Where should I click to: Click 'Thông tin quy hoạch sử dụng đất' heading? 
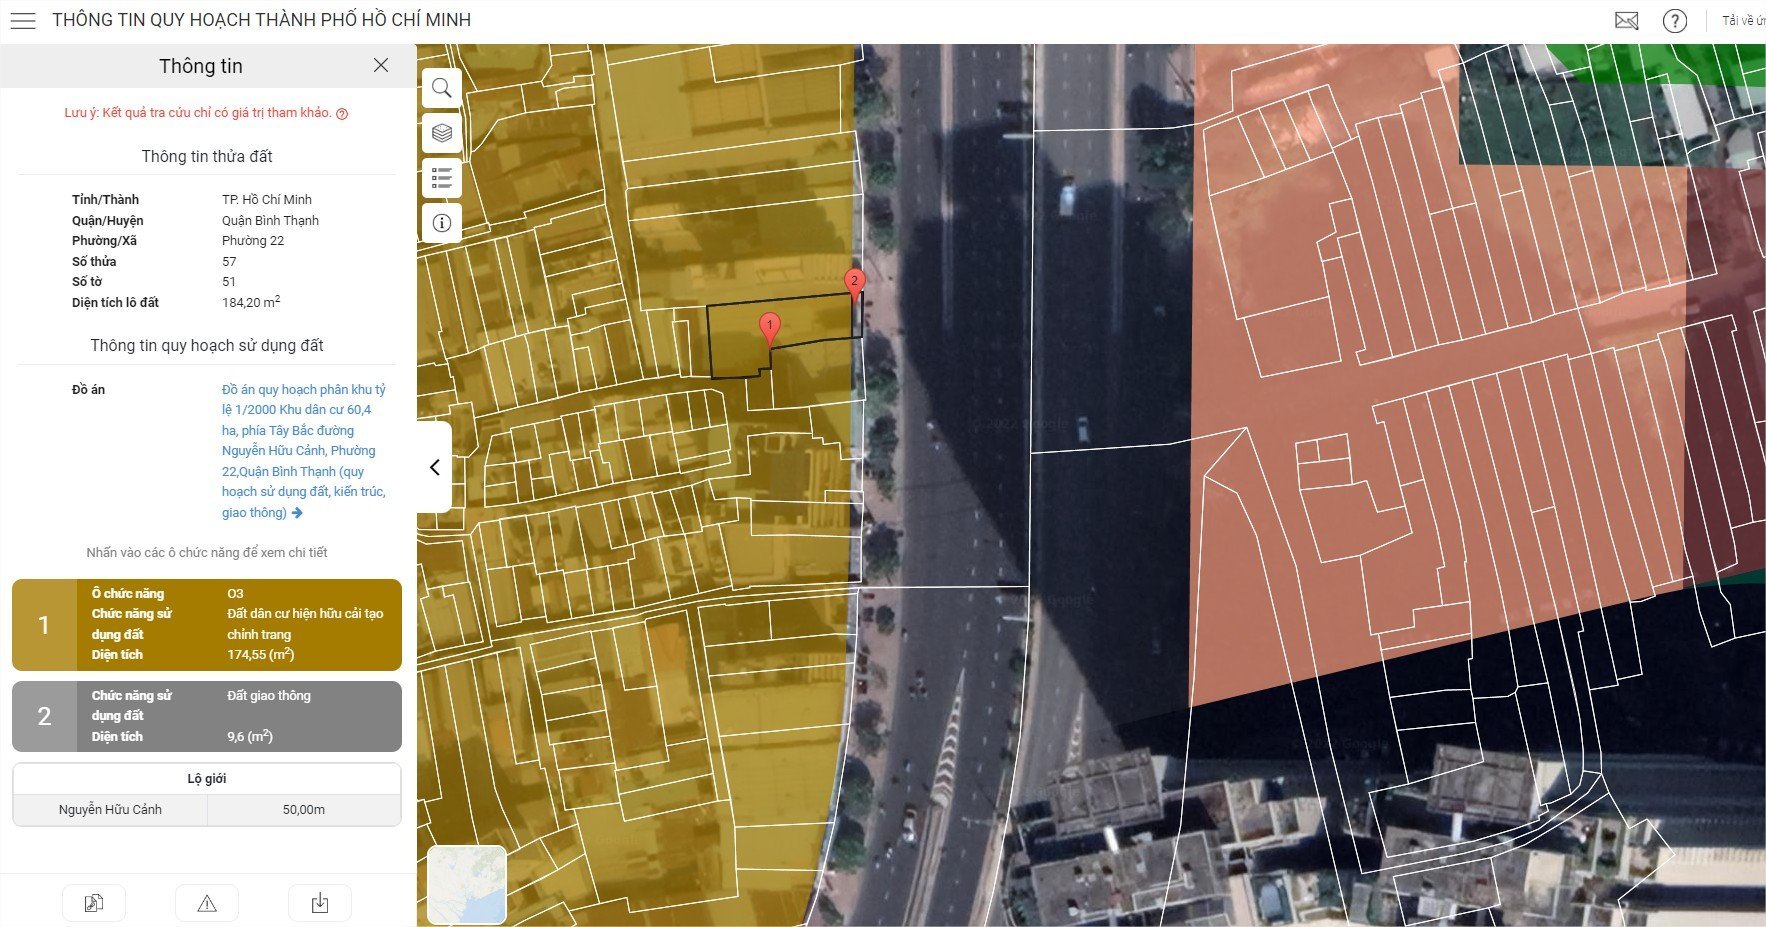pyautogui.click(x=207, y=345)
